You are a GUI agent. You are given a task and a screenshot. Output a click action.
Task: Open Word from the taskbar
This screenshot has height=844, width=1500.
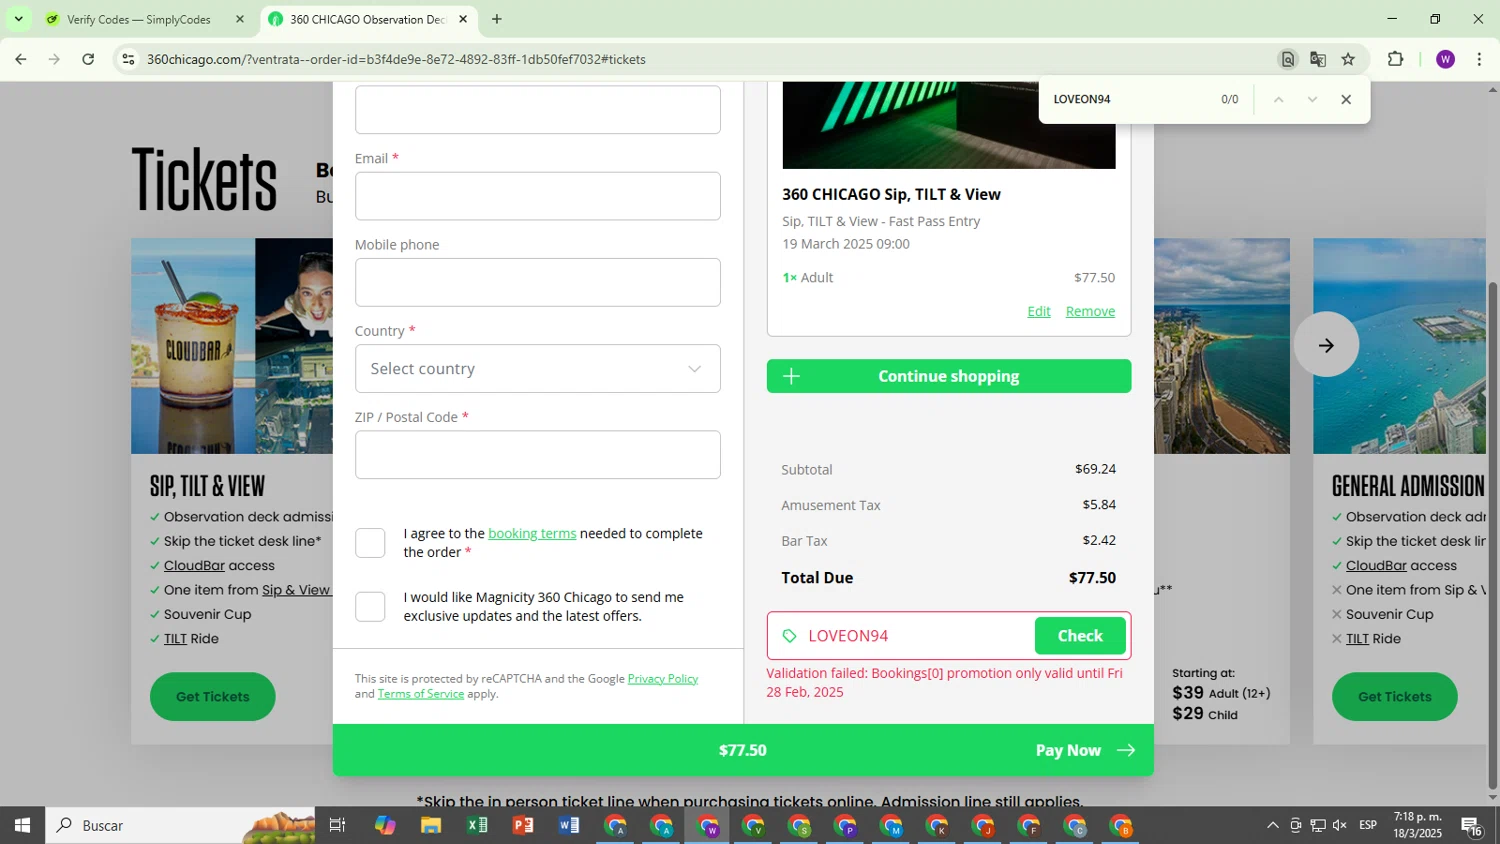point(569,826)
